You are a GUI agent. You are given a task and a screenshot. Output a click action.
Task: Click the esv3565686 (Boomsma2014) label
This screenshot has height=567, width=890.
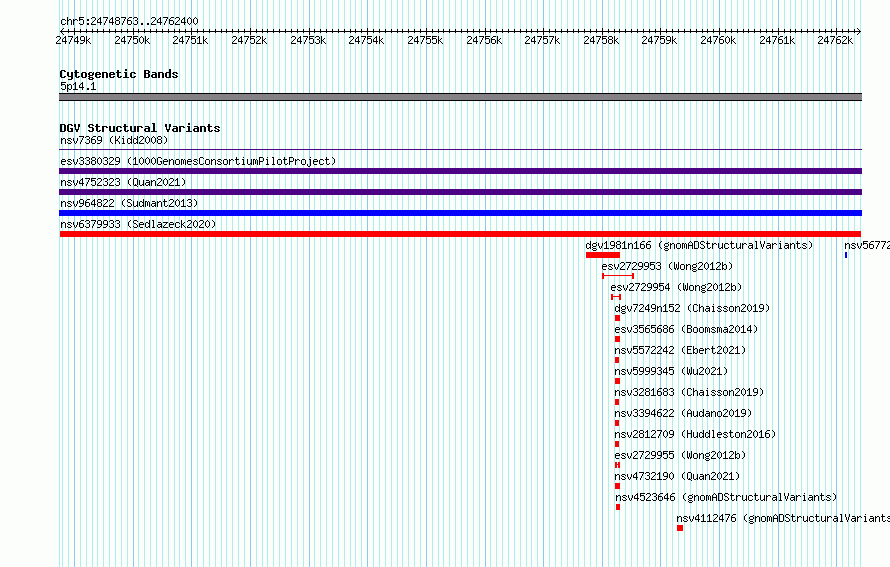pyautogui.click(x=686, y=329)
